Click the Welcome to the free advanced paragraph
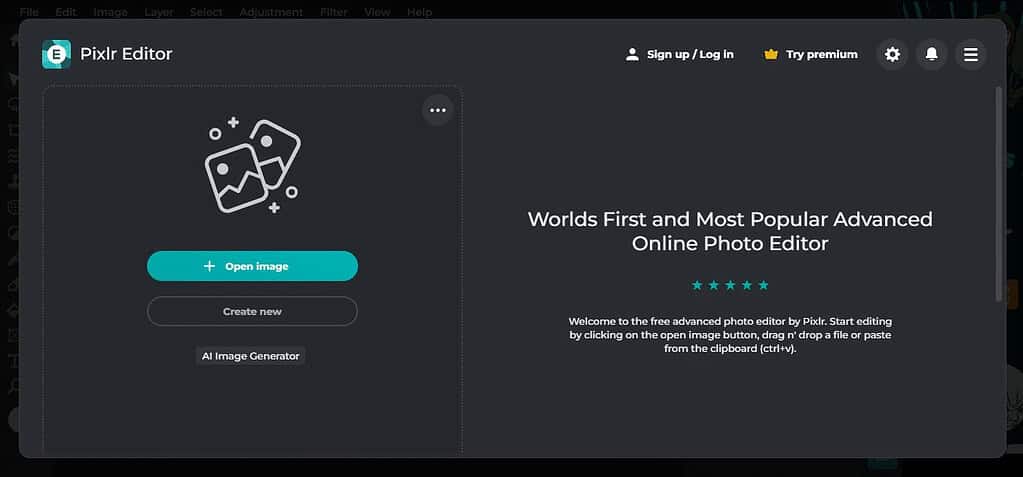 (x=730, y=335)
